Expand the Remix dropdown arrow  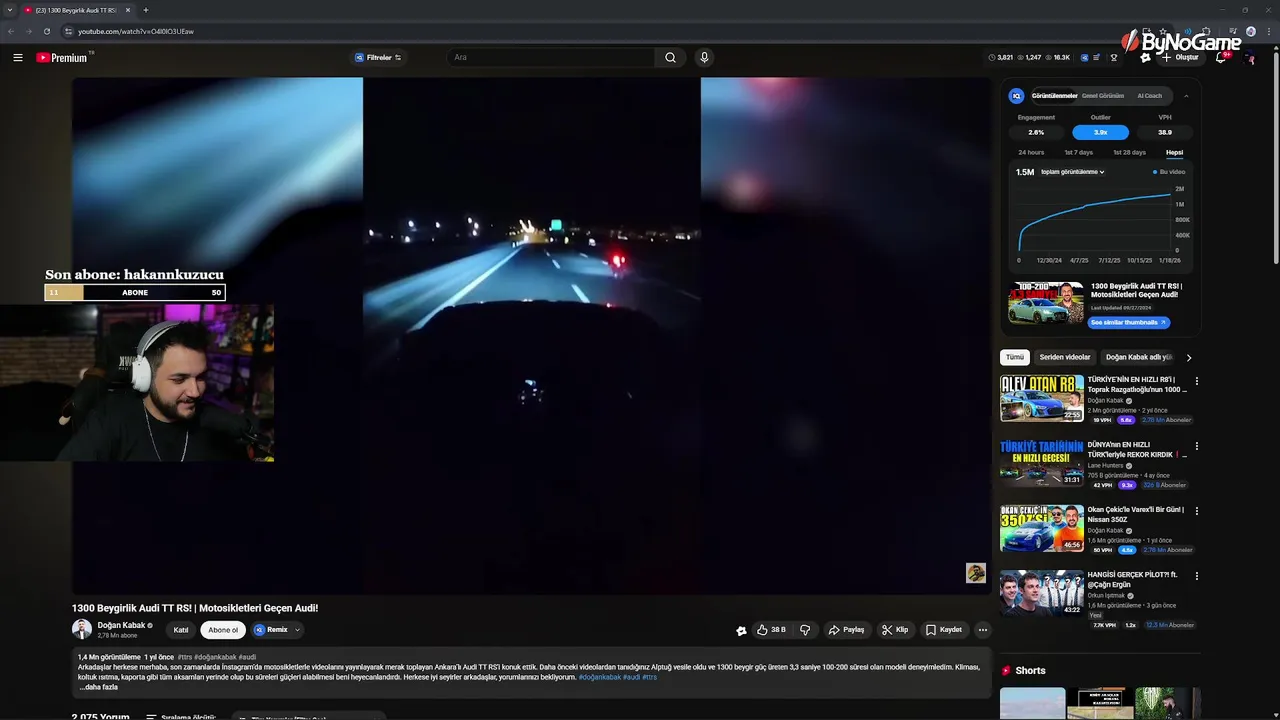pos(297,630)
